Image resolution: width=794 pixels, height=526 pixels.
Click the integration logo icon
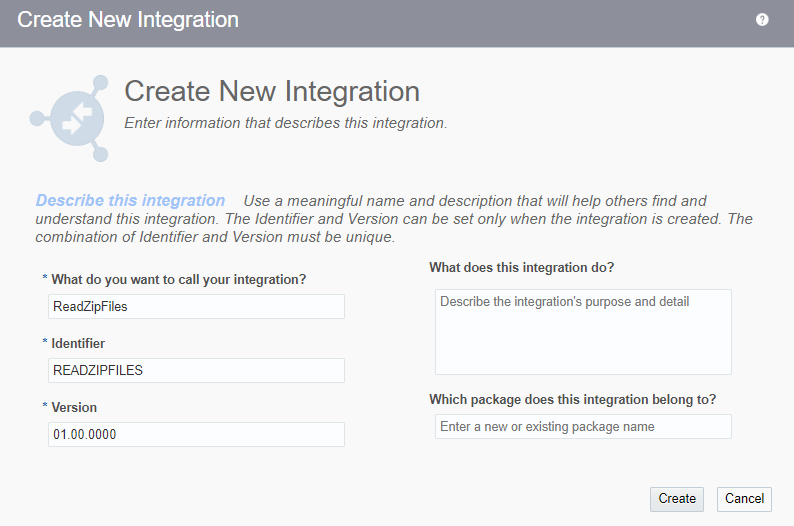coord(70,118)
